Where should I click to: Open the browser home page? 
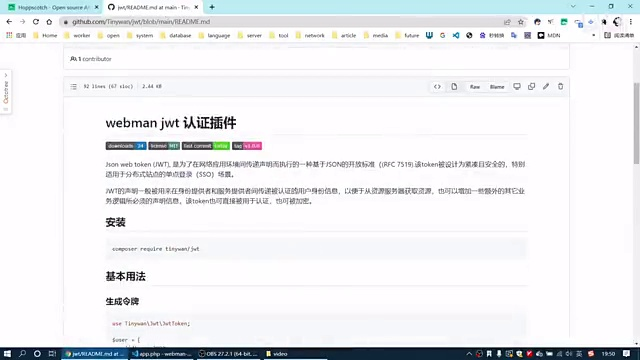(x=49, y=22)
